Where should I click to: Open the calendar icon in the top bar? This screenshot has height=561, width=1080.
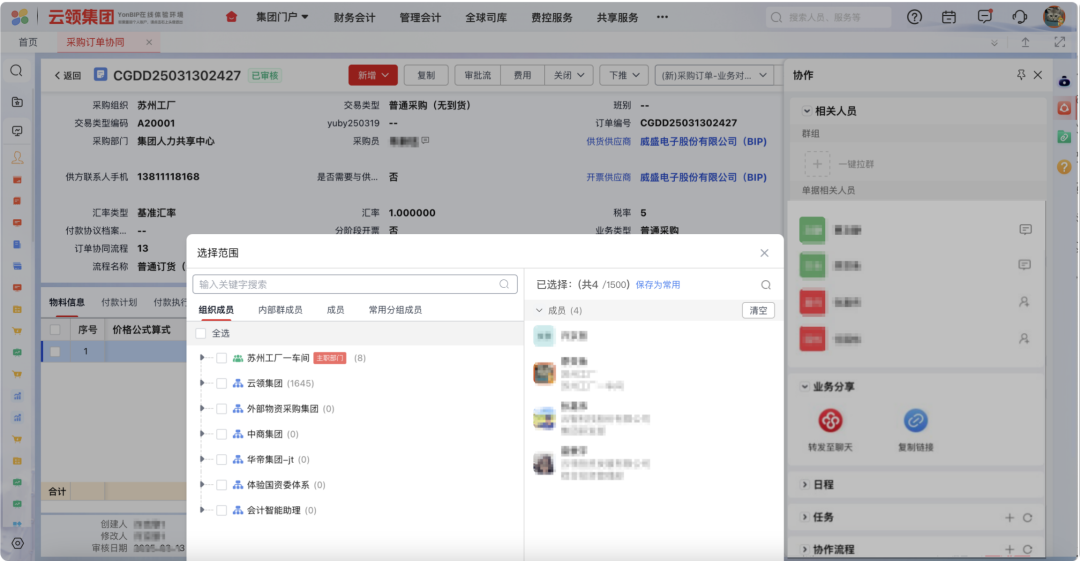click(949, 17)
